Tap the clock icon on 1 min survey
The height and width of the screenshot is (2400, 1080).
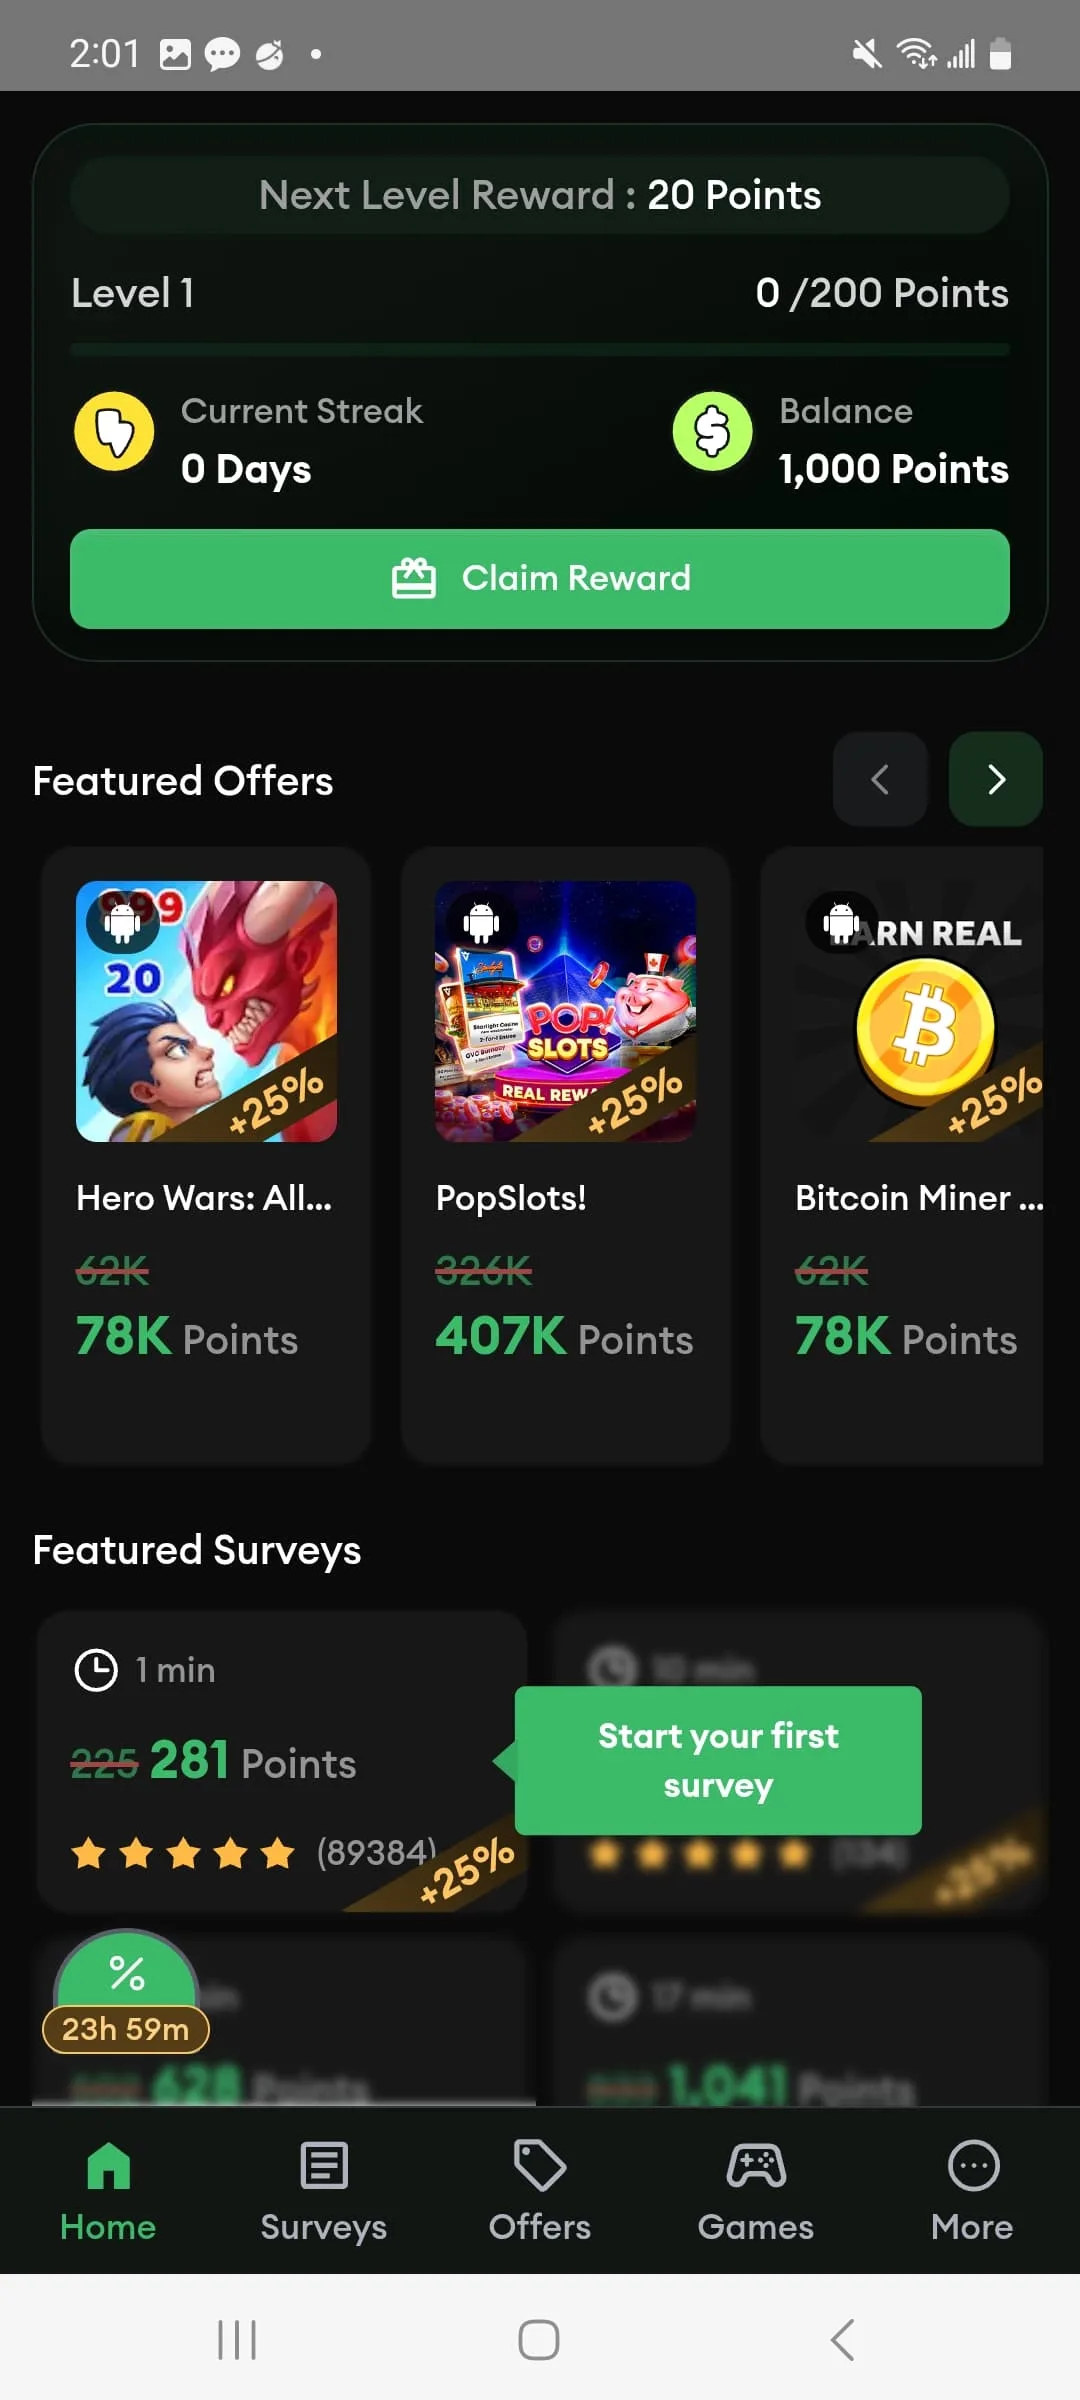click(x=96, y=1670)
